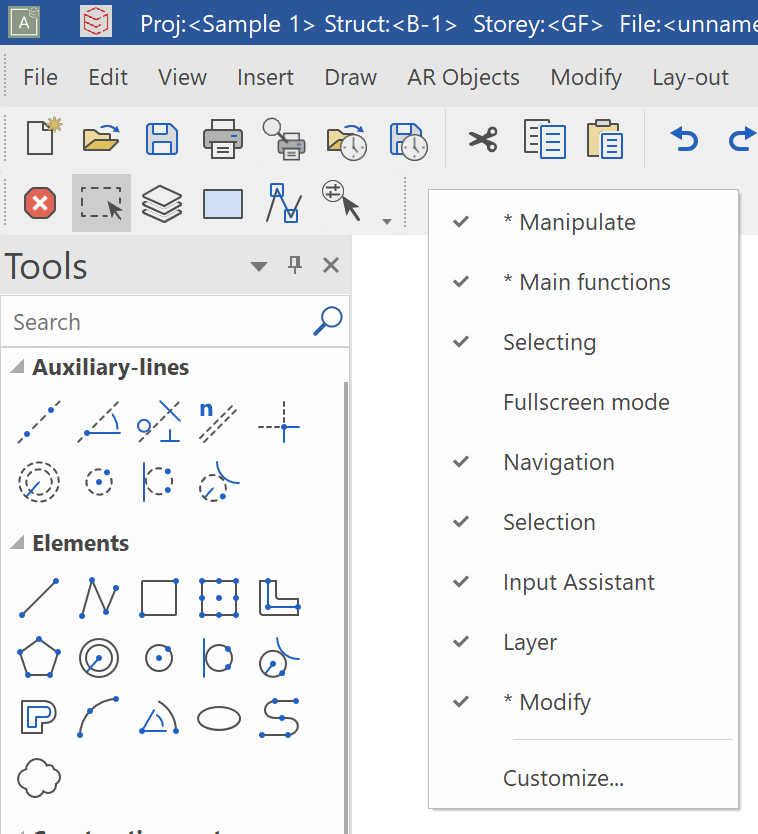Select the Line tool in Elements
Viewport: 758px width, 834px height.
click(x=38, y=598)
